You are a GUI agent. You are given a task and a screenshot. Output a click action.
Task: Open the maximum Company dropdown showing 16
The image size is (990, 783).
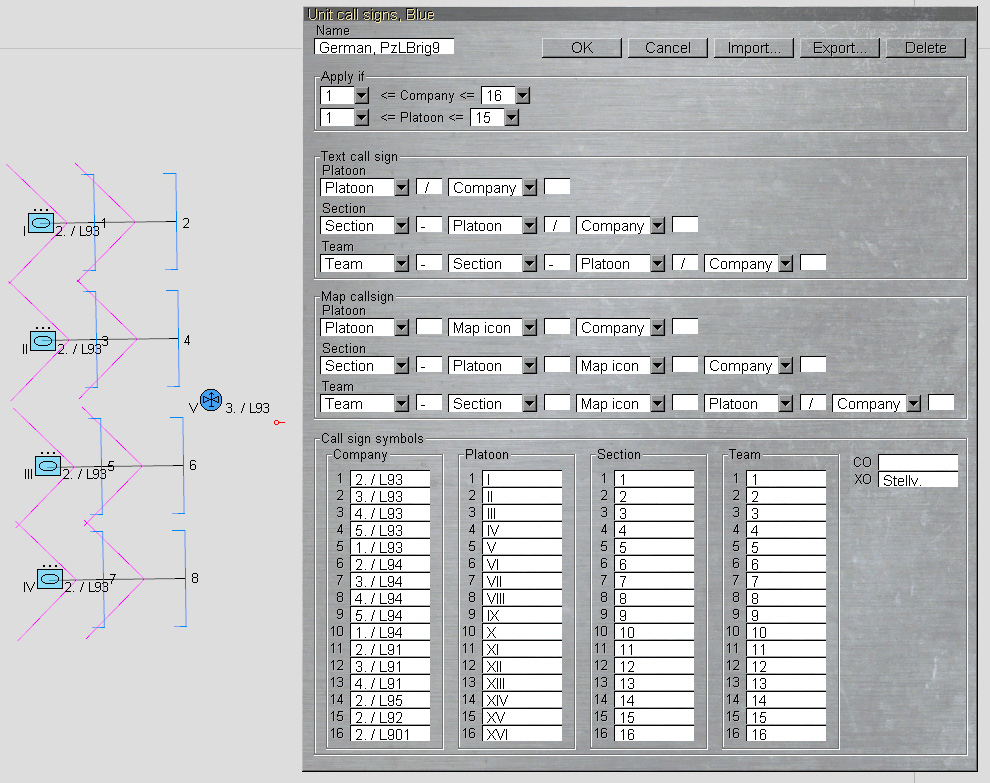521,96
